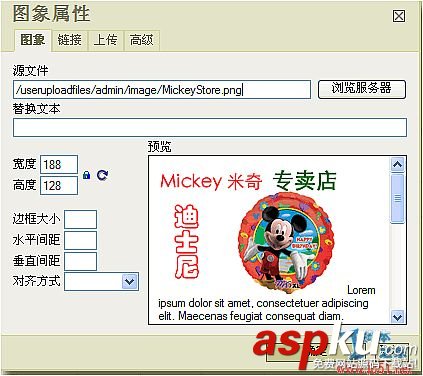Close the image properties dialog

pos(399,16)
